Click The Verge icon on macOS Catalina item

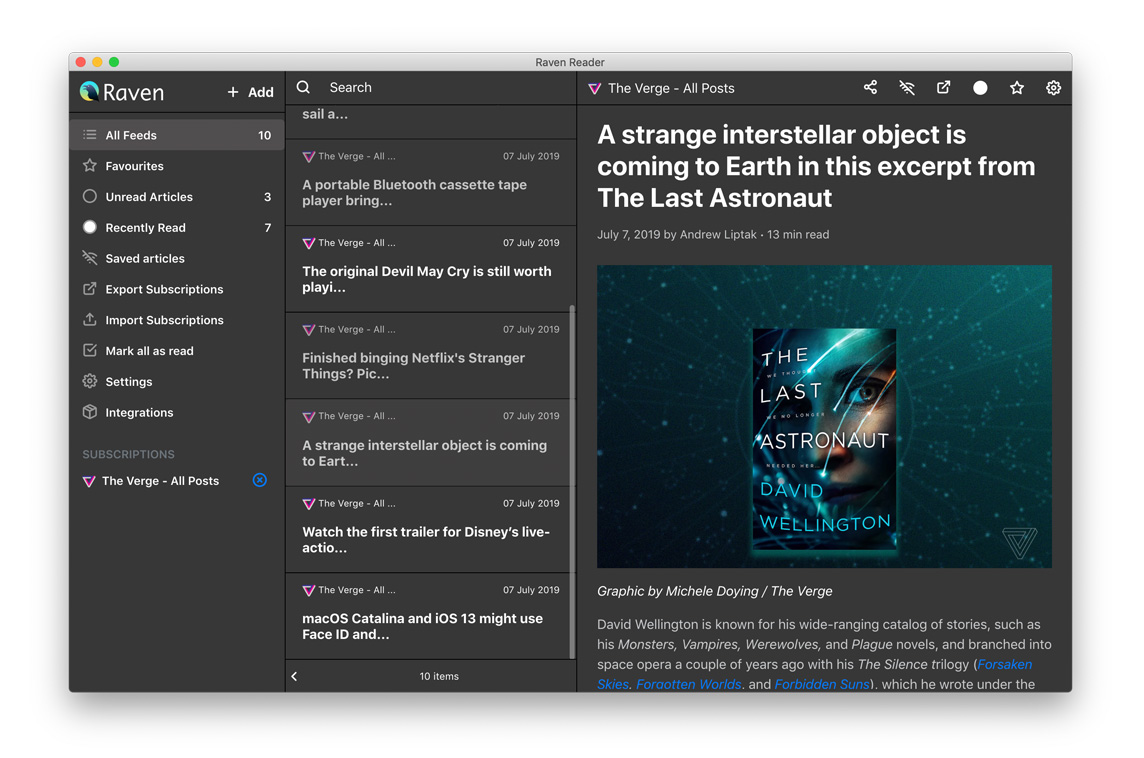[x=309, y=590]
